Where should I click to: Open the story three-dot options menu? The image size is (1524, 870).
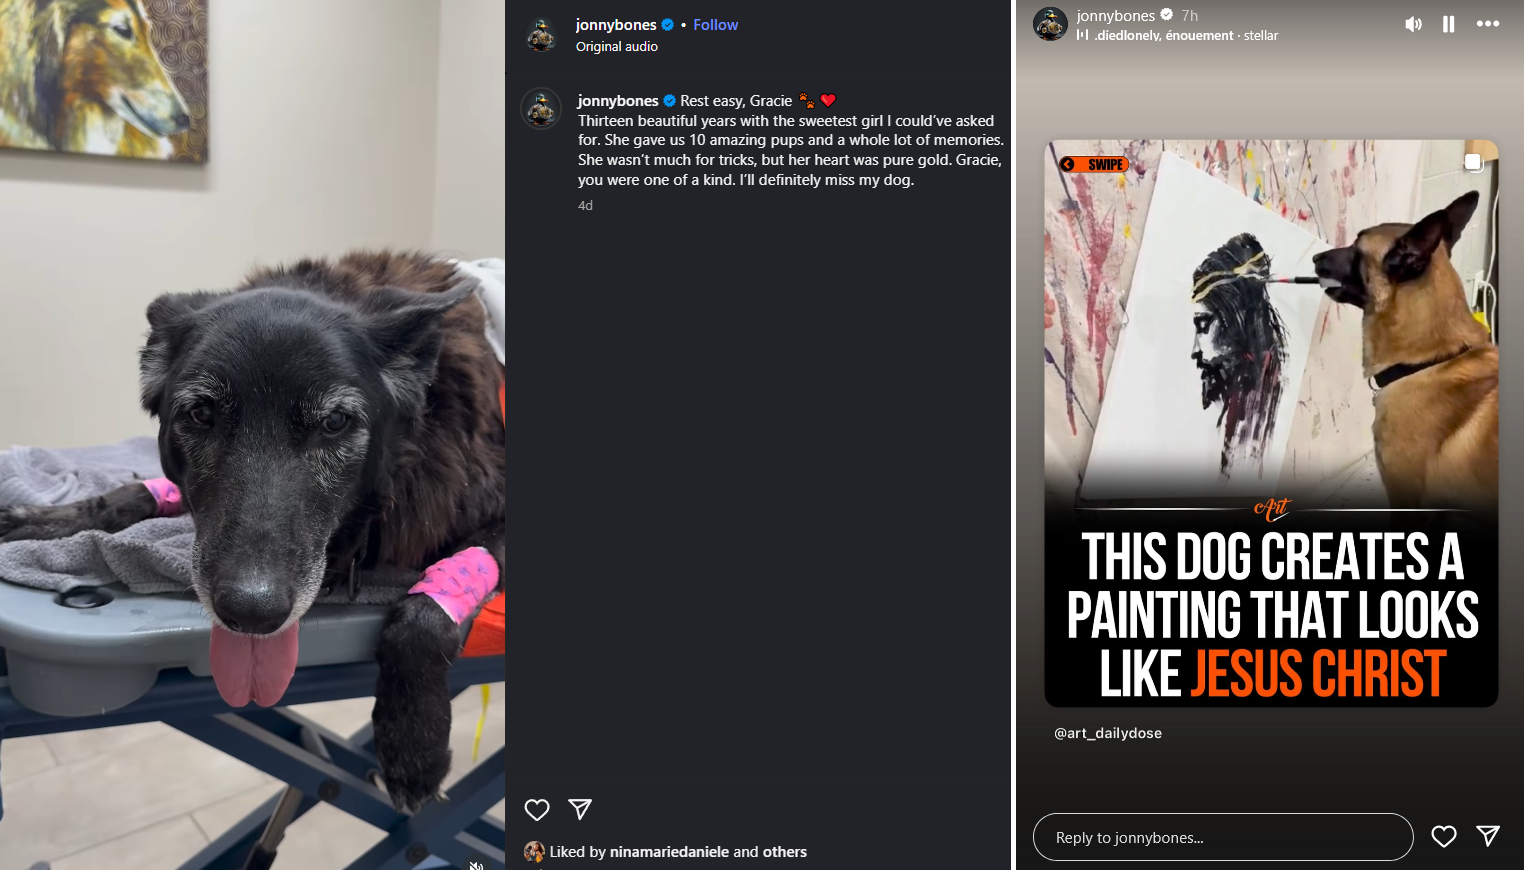(1488, 24)
